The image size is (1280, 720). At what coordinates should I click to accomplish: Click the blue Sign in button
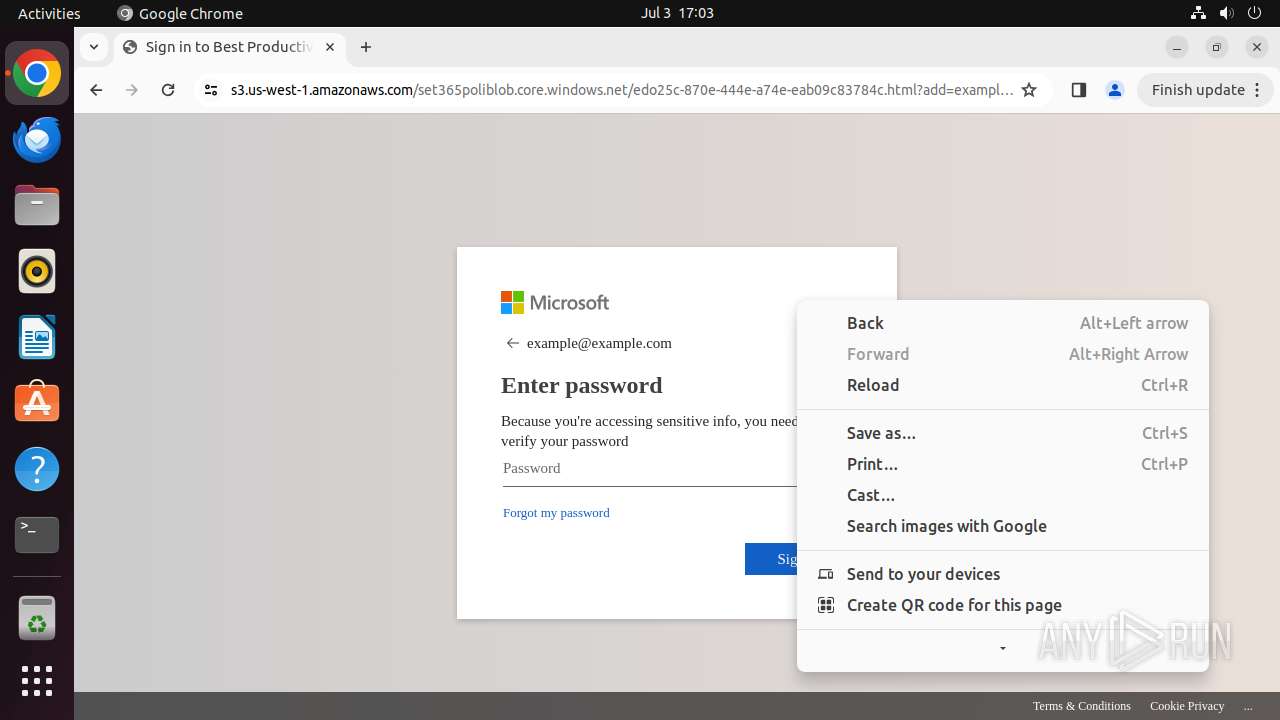click(x=771, y=559)
